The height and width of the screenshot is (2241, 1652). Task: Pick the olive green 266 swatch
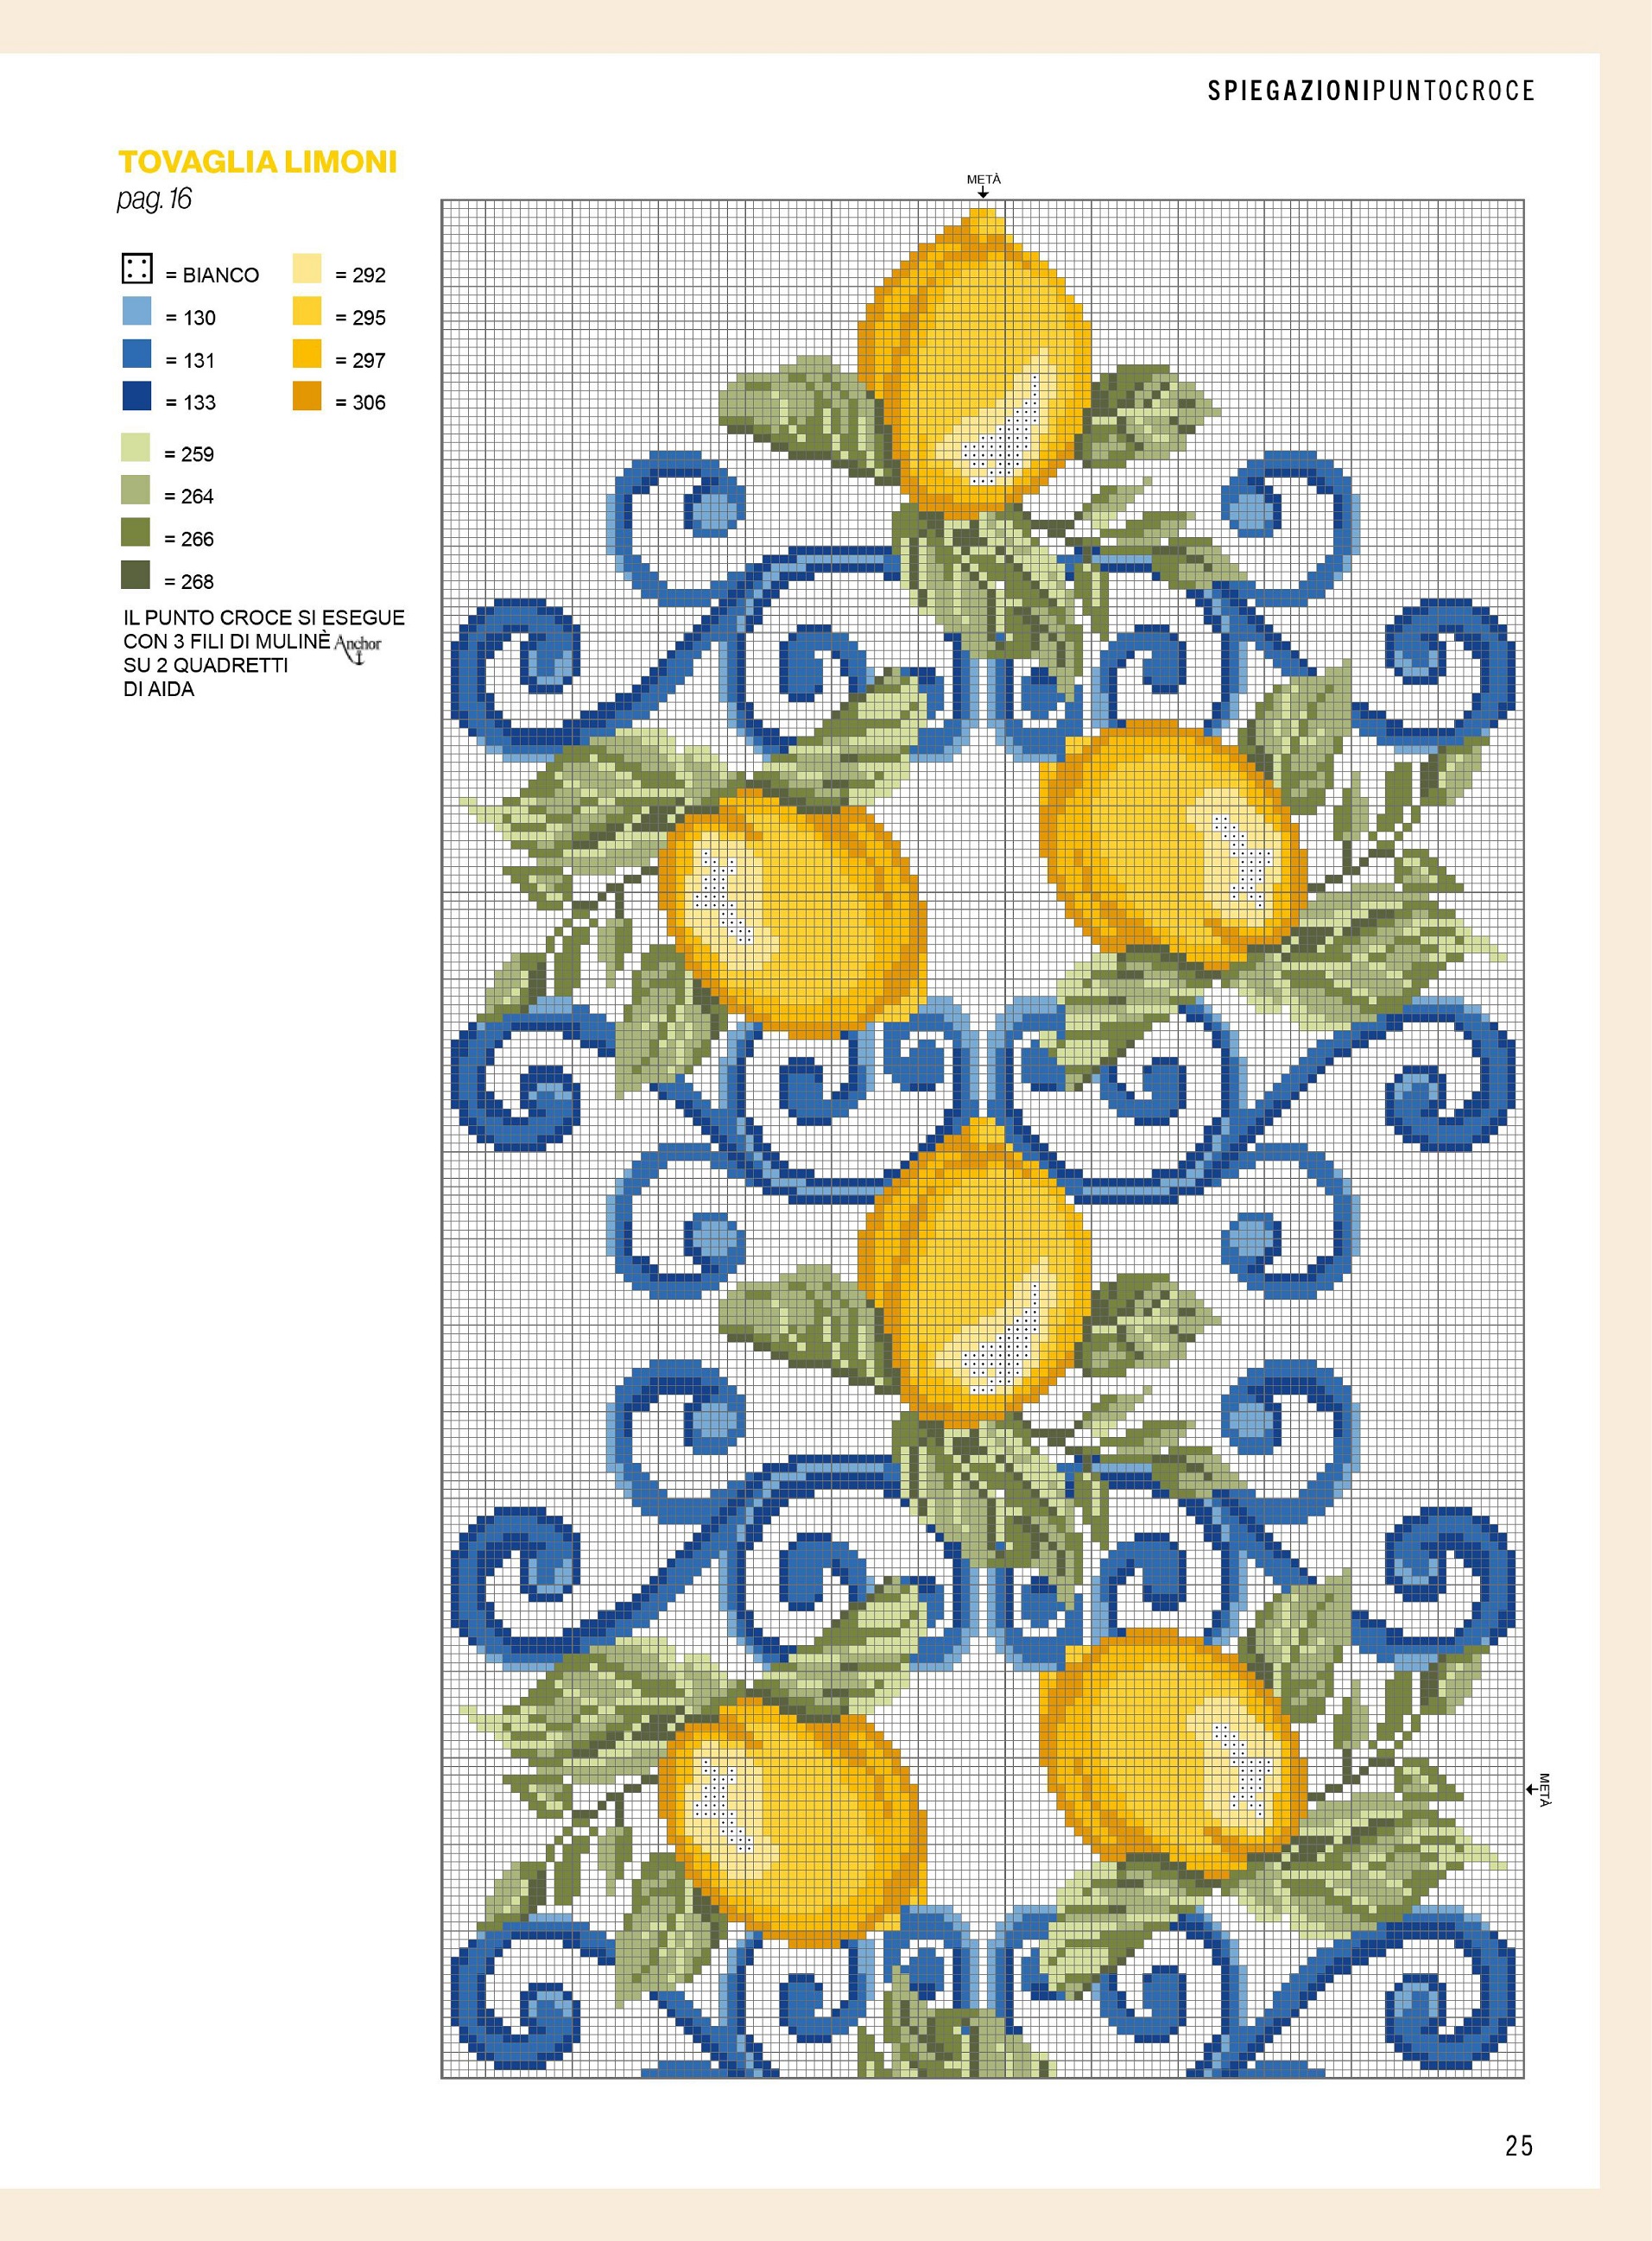click(x=136, y=533)
